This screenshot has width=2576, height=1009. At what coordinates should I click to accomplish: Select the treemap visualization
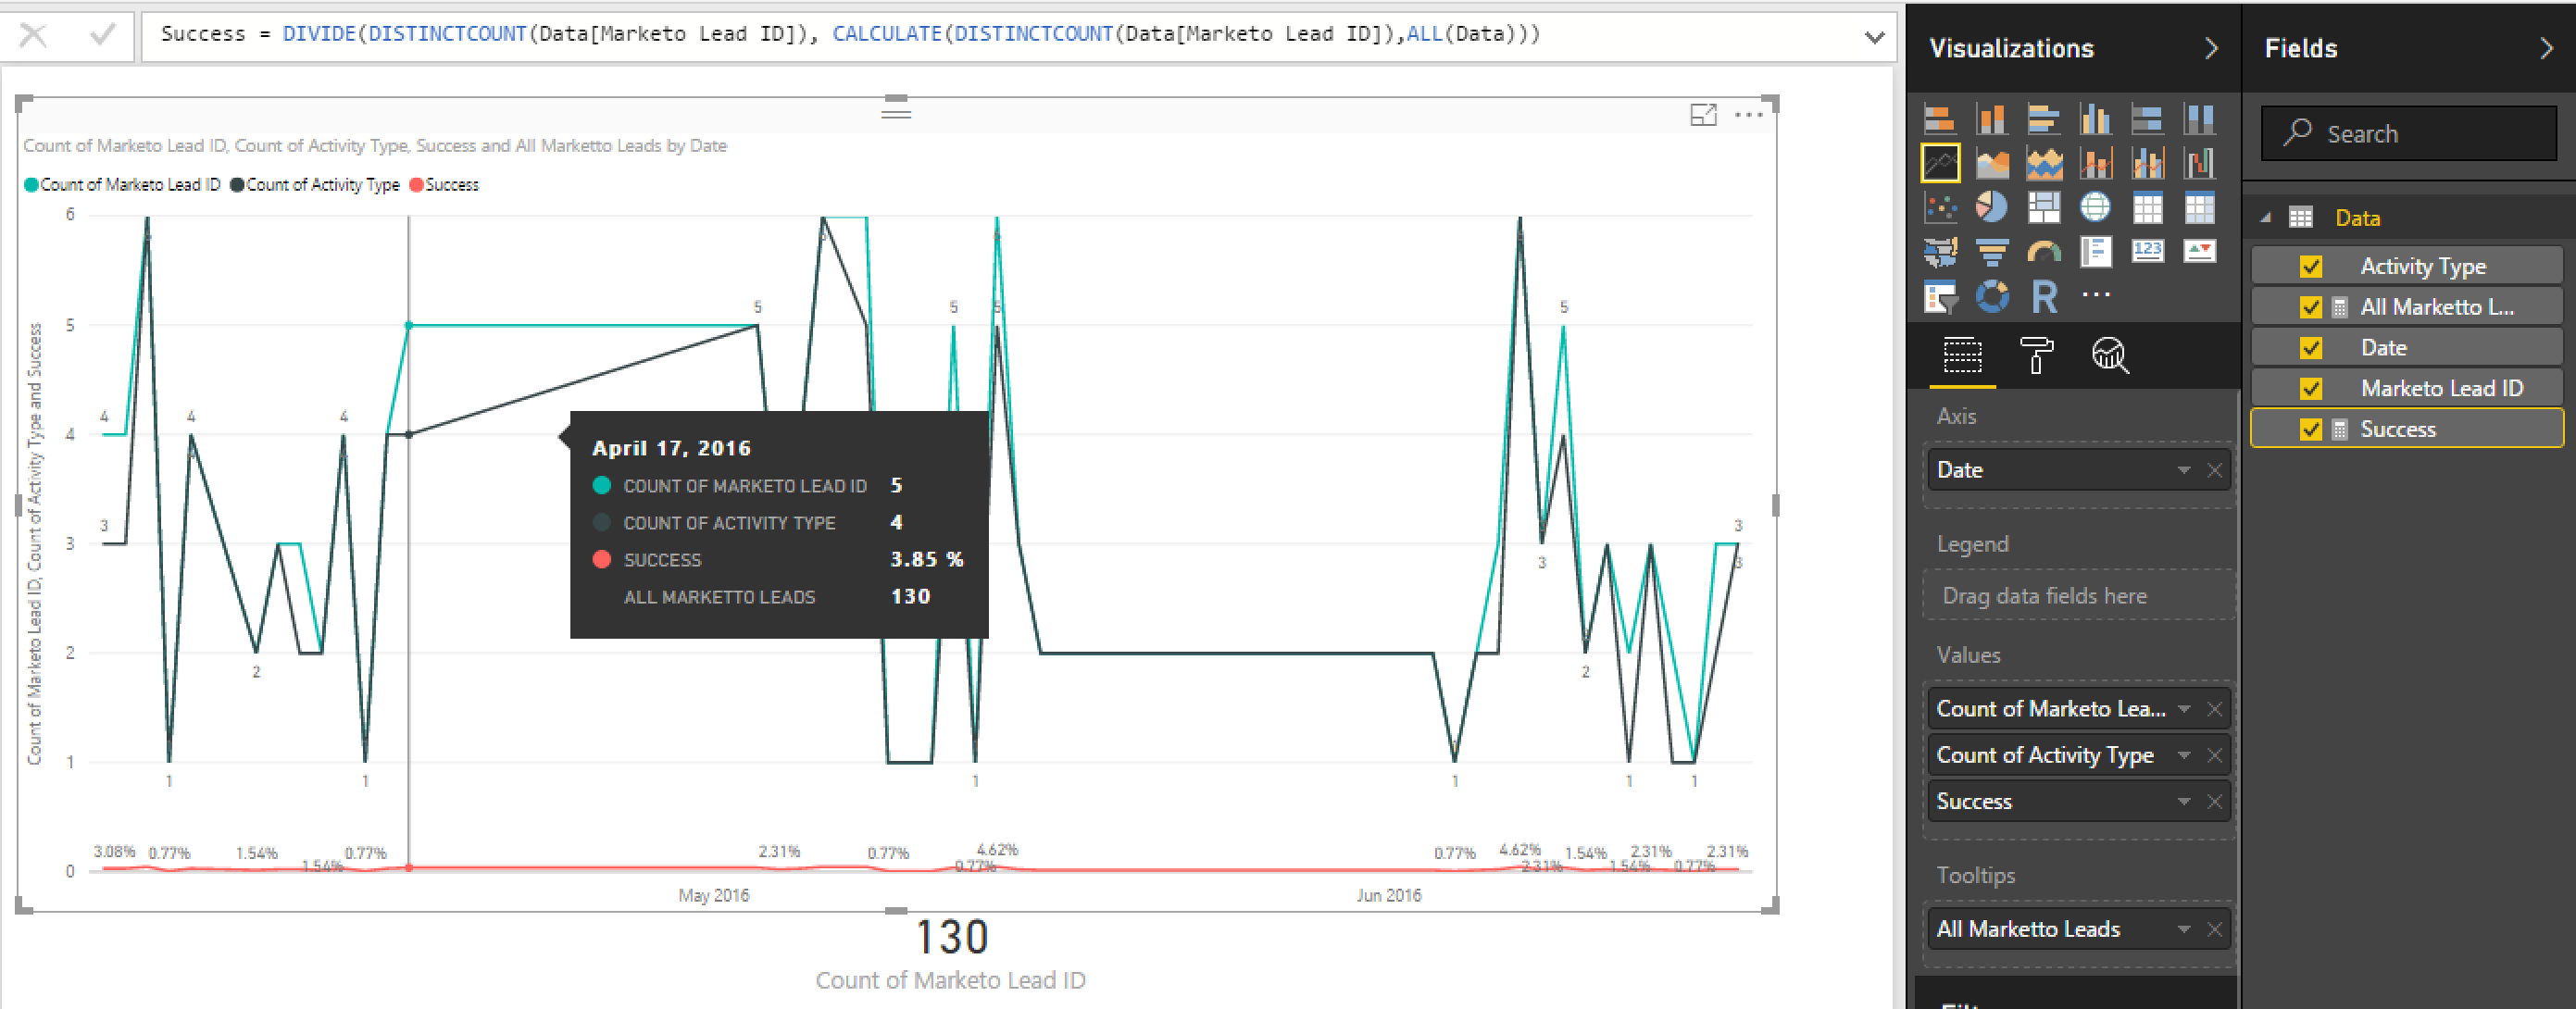[2043, 207]
